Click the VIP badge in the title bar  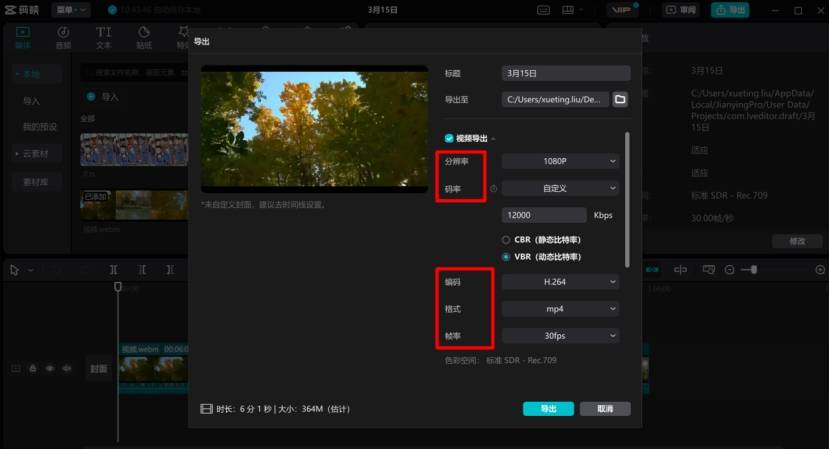[x=622, y=10]
